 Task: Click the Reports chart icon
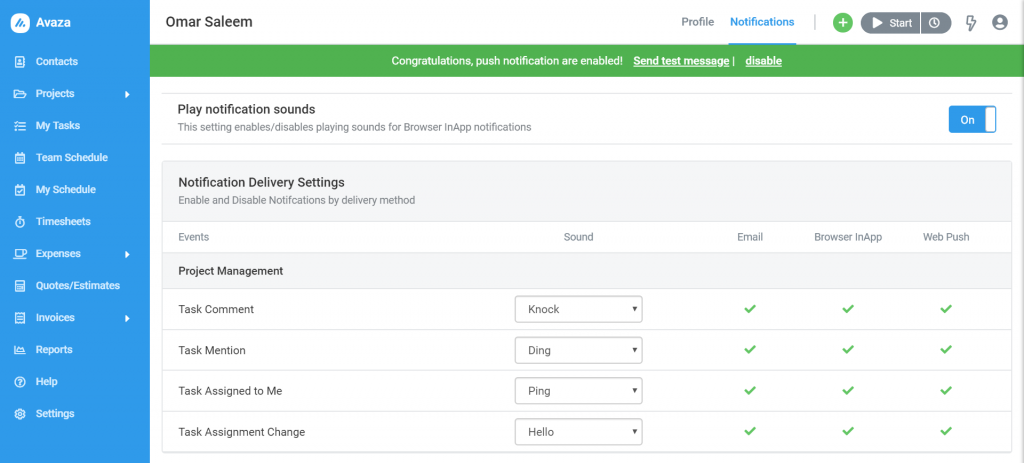(20, 349)
